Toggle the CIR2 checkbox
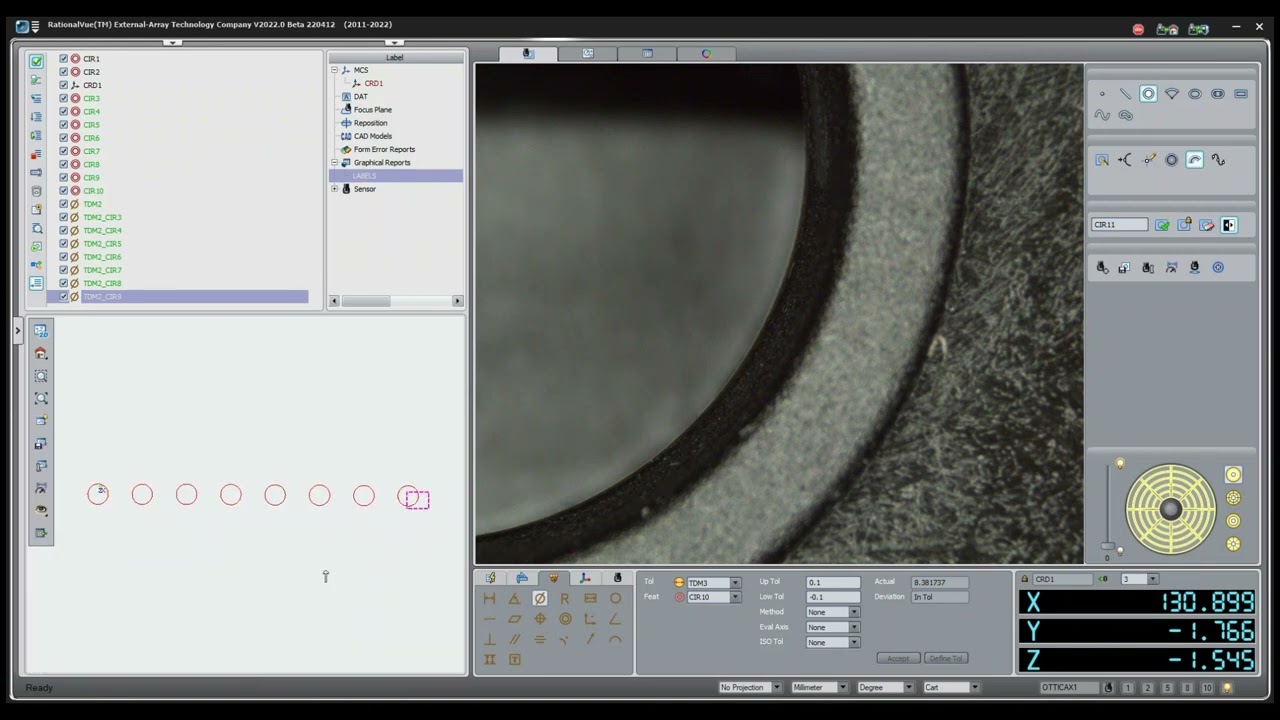Viewport: 1280px width, 720px height. [x=64, y=72]
